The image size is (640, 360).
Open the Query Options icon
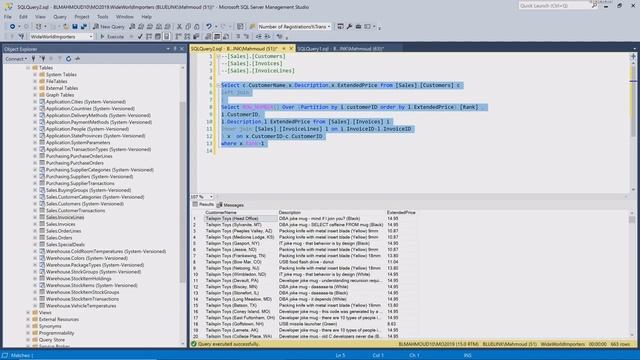[158, 36]
